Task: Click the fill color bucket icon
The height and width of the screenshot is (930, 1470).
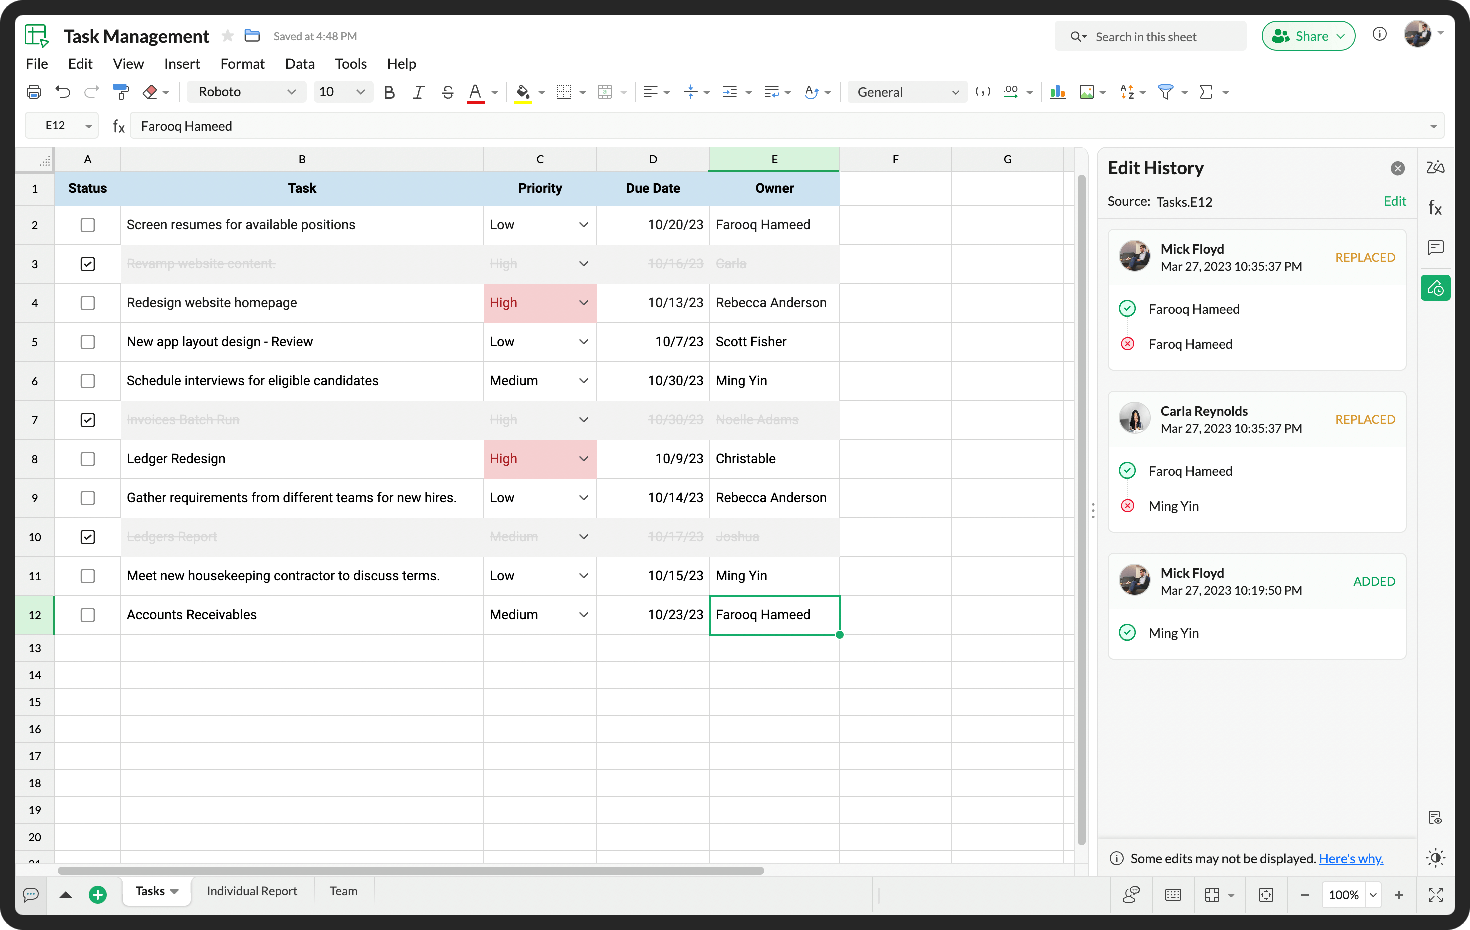Action: point(522,92)
